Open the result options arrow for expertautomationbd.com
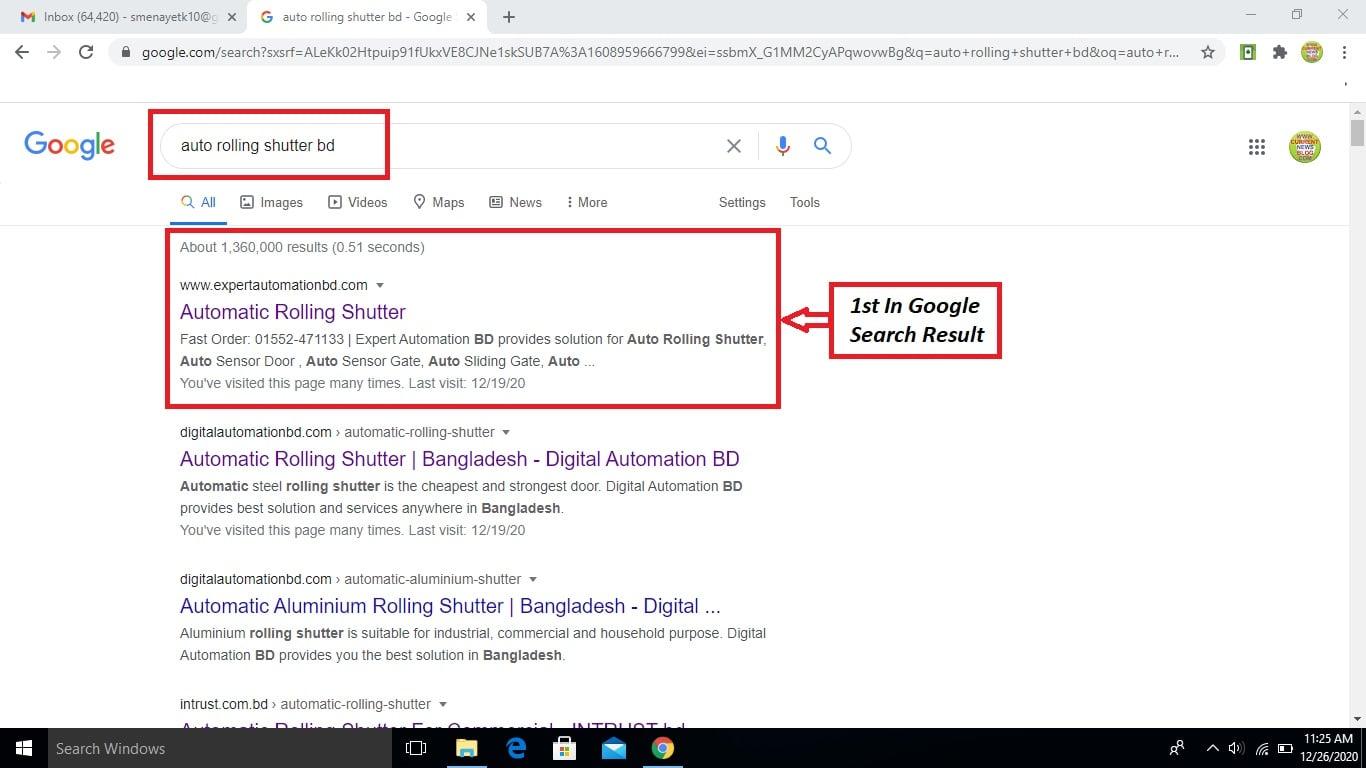This screenshot has width=1366, height=768. point(380,285)
